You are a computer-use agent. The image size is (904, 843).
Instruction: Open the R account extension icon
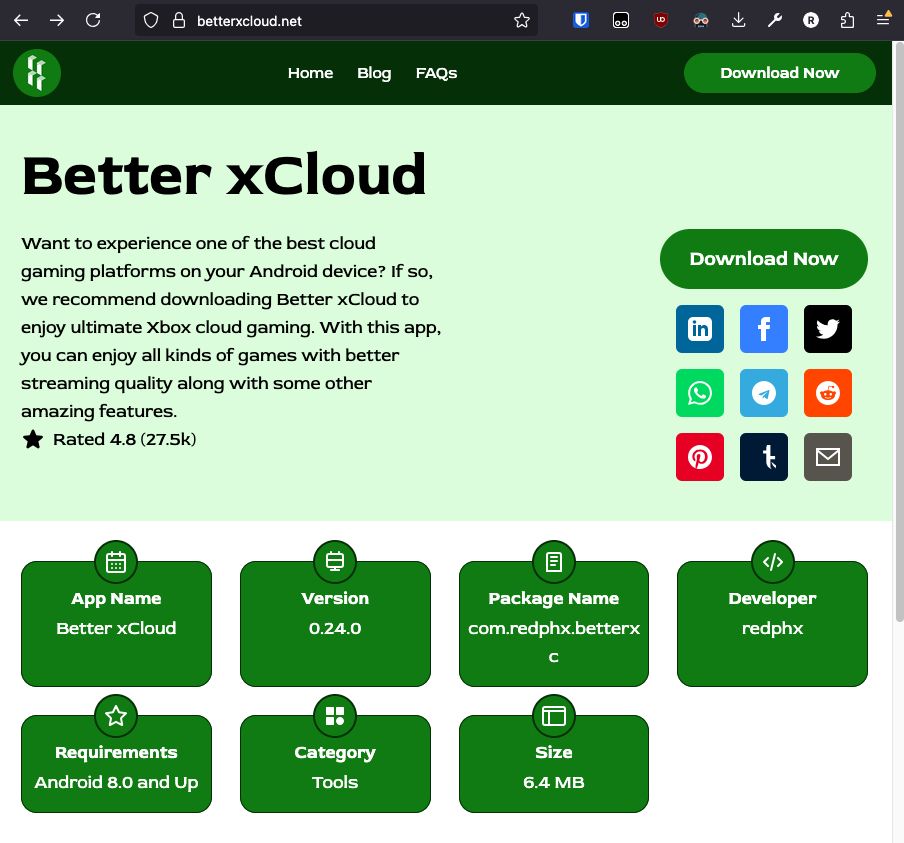(811, 21)
